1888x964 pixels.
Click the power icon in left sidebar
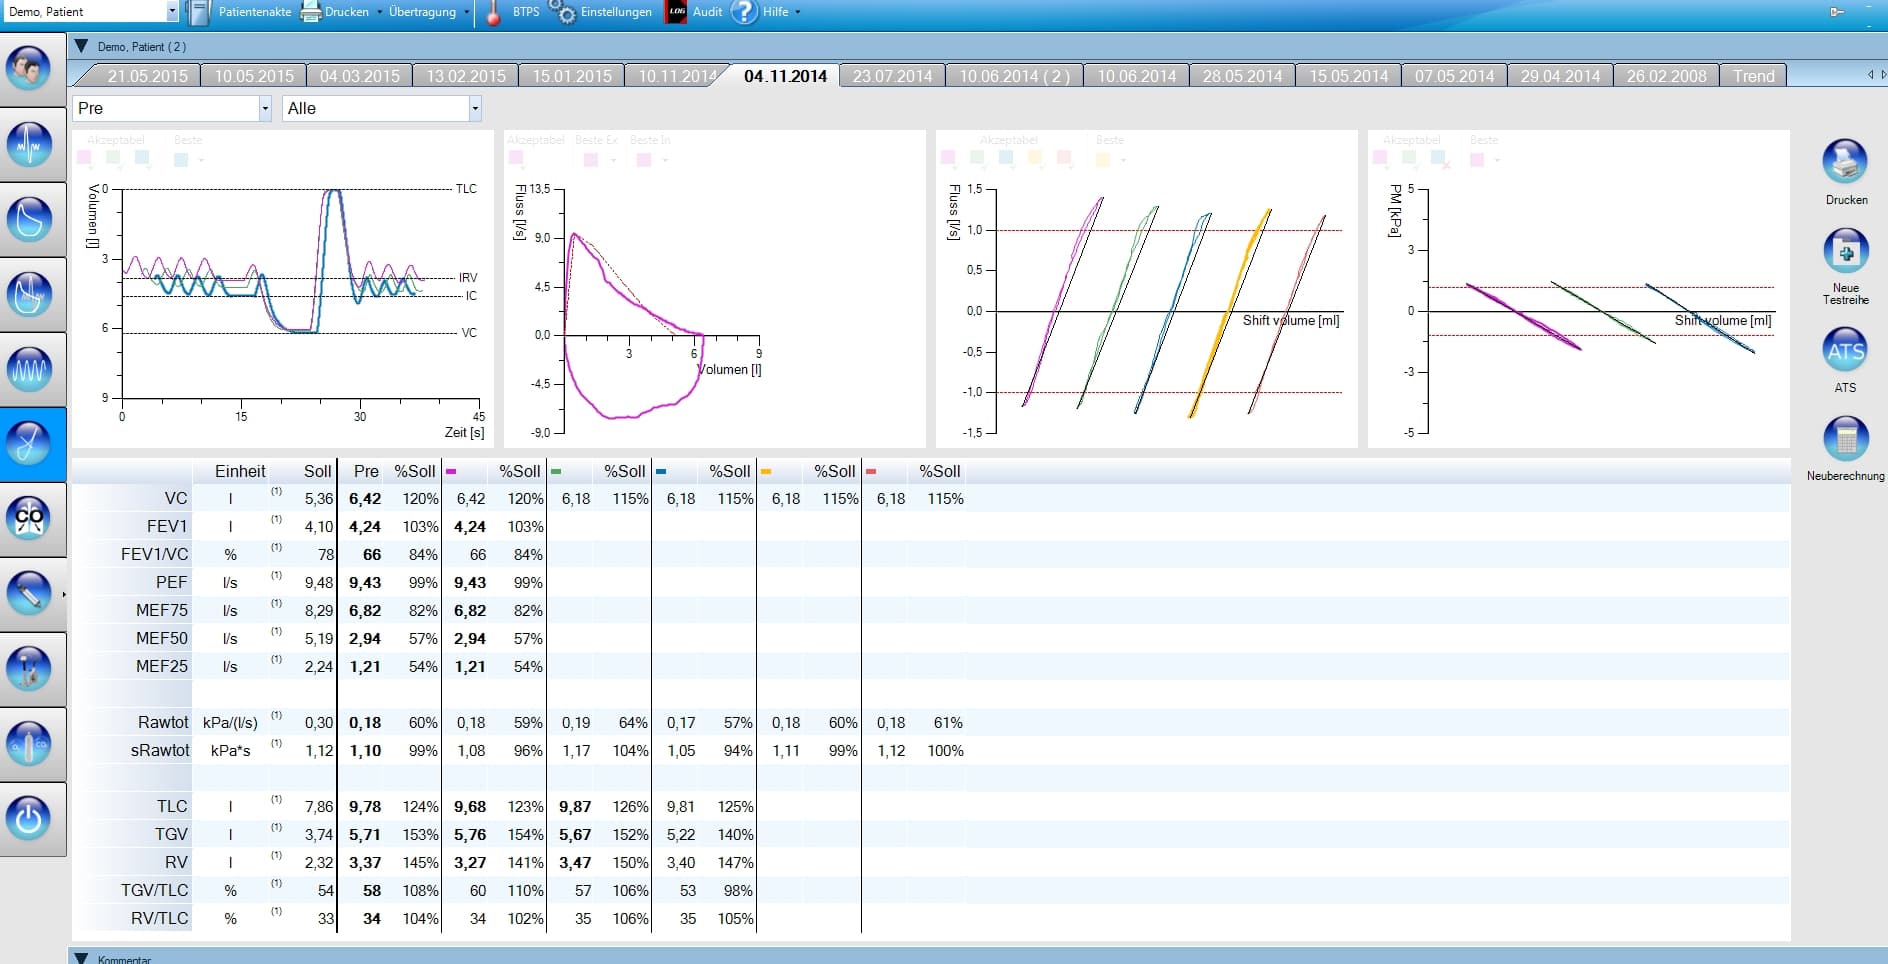[x=29, y=819]
